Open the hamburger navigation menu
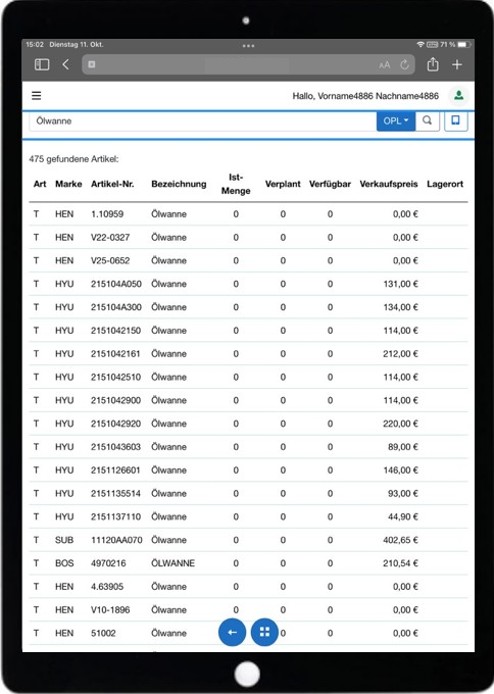 (36, 96)
